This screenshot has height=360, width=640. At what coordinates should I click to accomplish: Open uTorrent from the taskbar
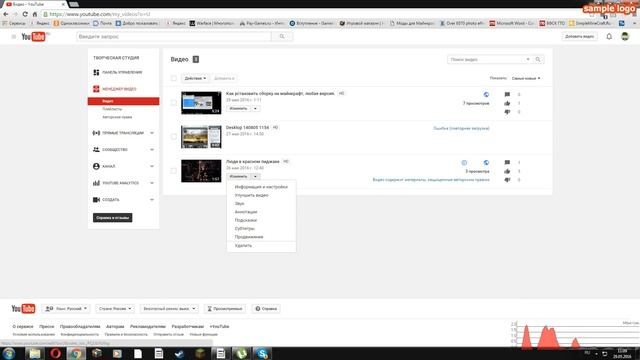coord(241,353)
